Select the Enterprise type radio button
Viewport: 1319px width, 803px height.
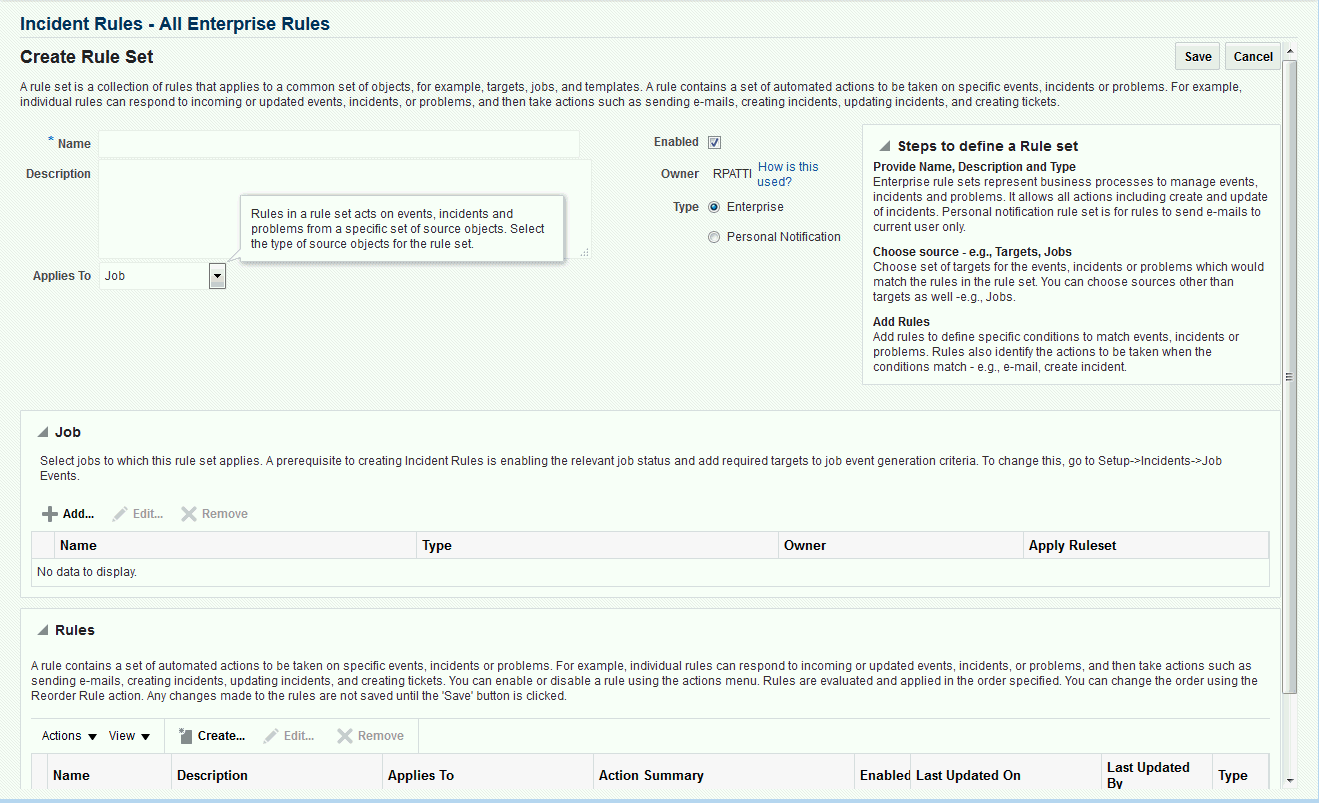714,207
